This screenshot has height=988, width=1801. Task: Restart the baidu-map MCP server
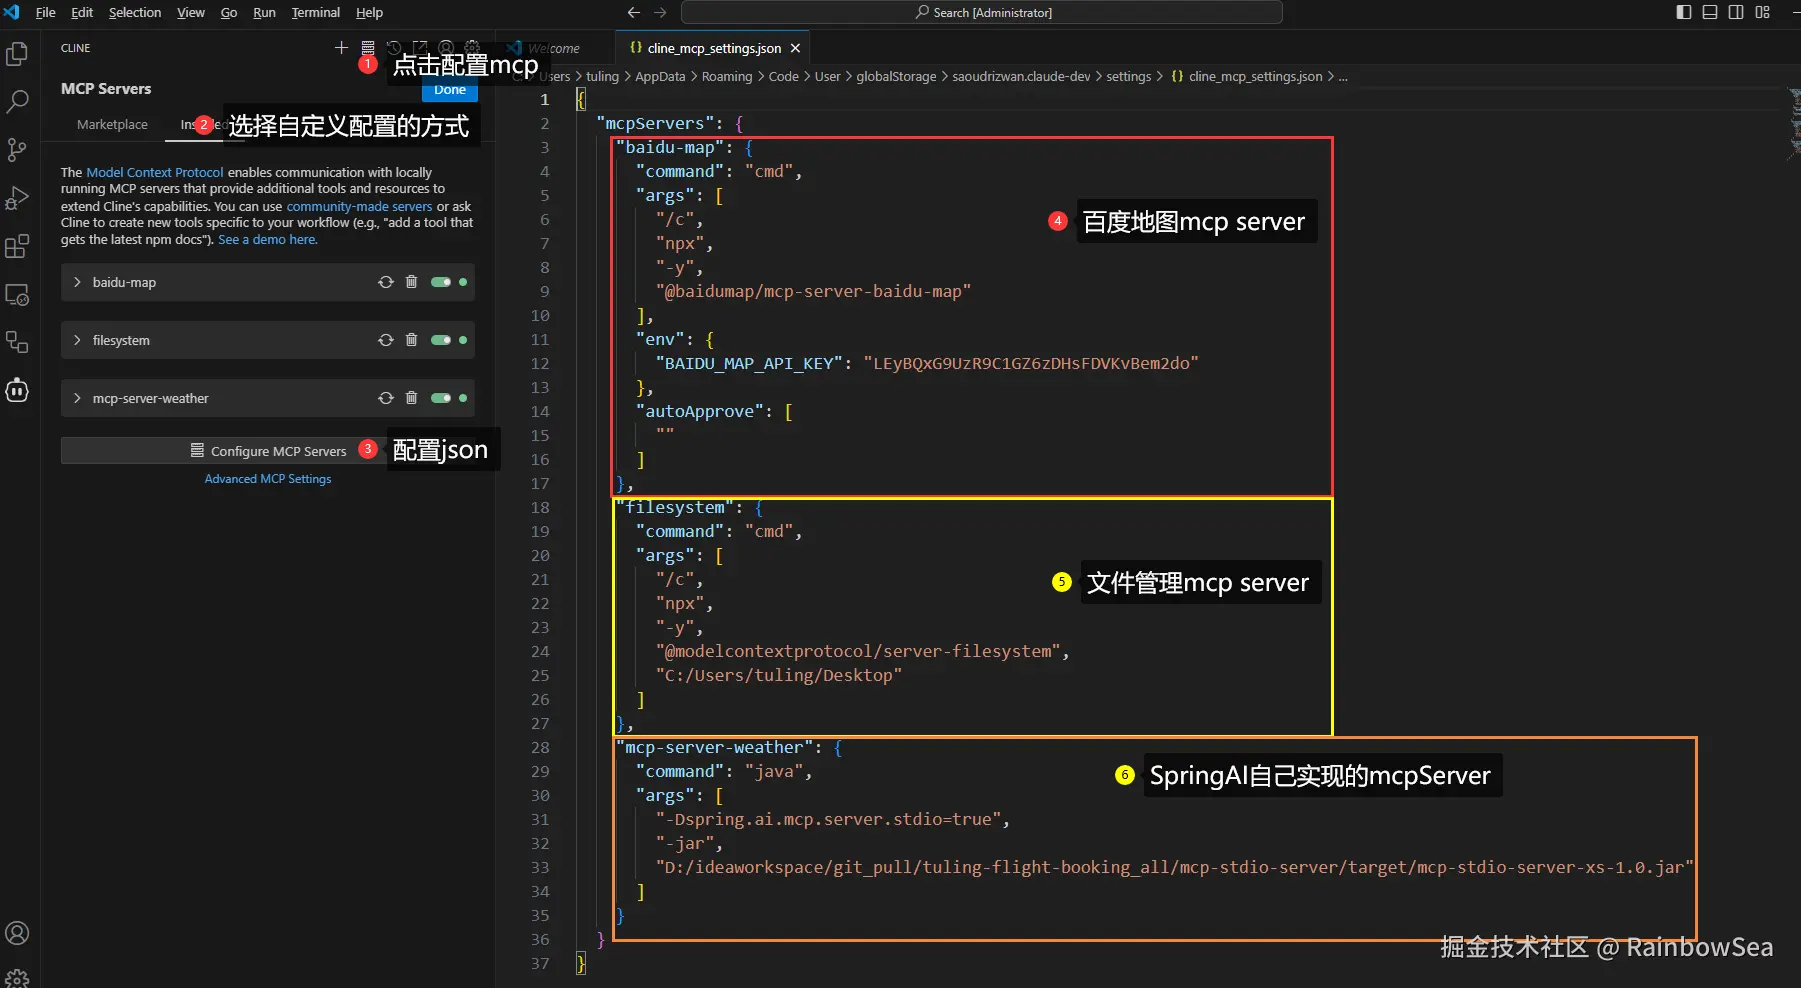tap(385, 282)
